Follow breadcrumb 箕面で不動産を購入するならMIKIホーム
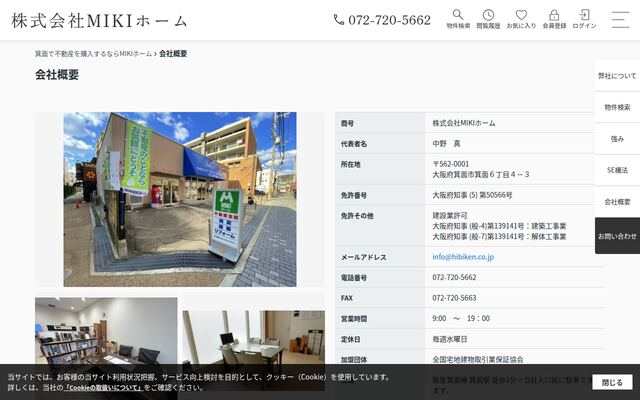 (93, 53)
